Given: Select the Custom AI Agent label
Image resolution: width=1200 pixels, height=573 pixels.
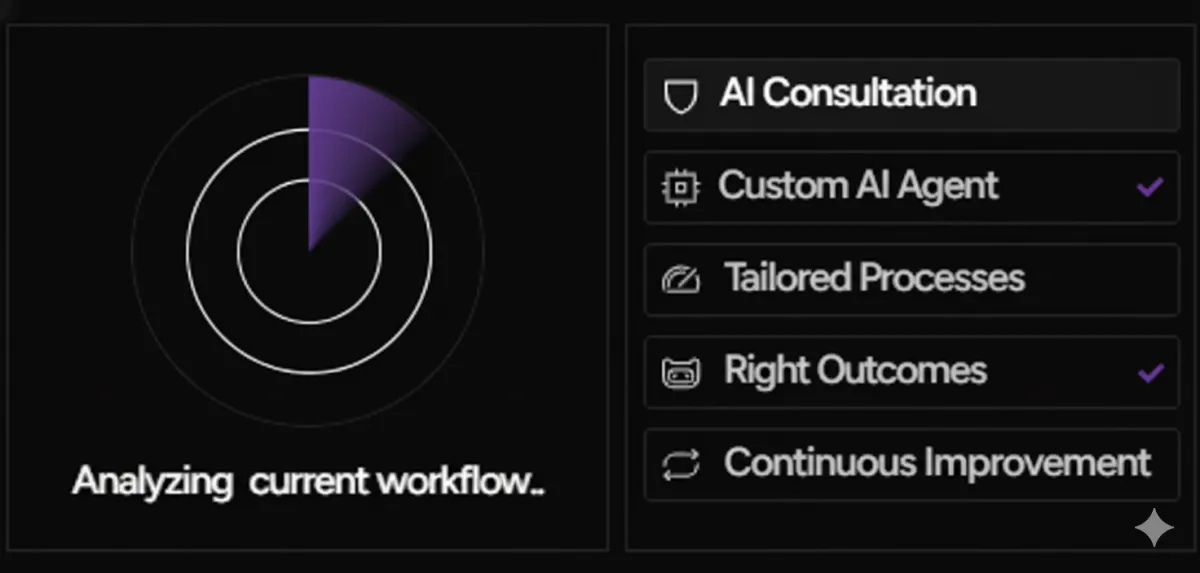Looking at the screenshot, I should point(858,186).
